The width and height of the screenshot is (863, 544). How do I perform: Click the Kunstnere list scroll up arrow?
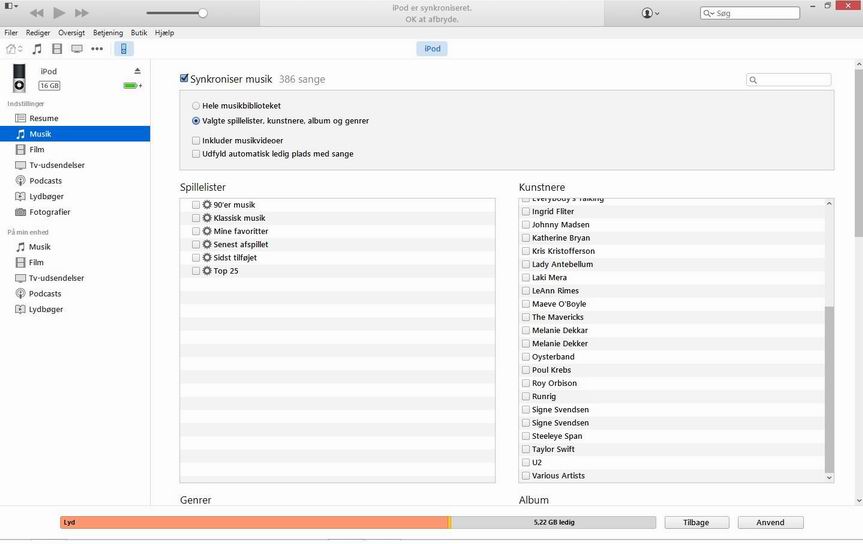pyautogui.click(x=829, y=204)
